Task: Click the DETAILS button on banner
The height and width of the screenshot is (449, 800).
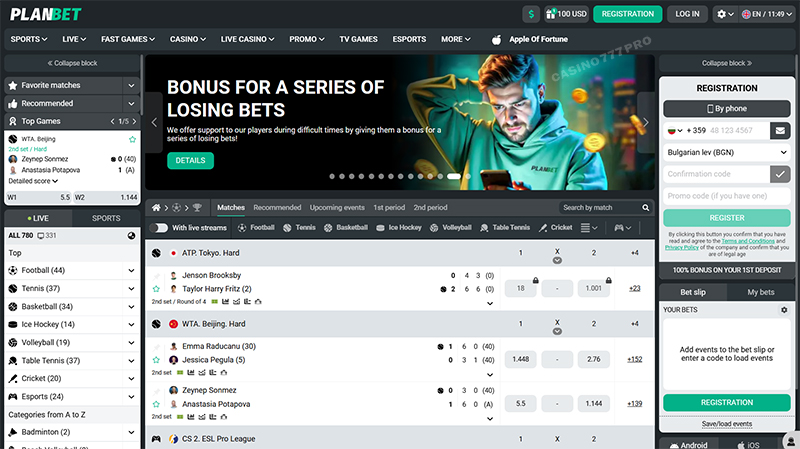Action: [x=190, y=161]
